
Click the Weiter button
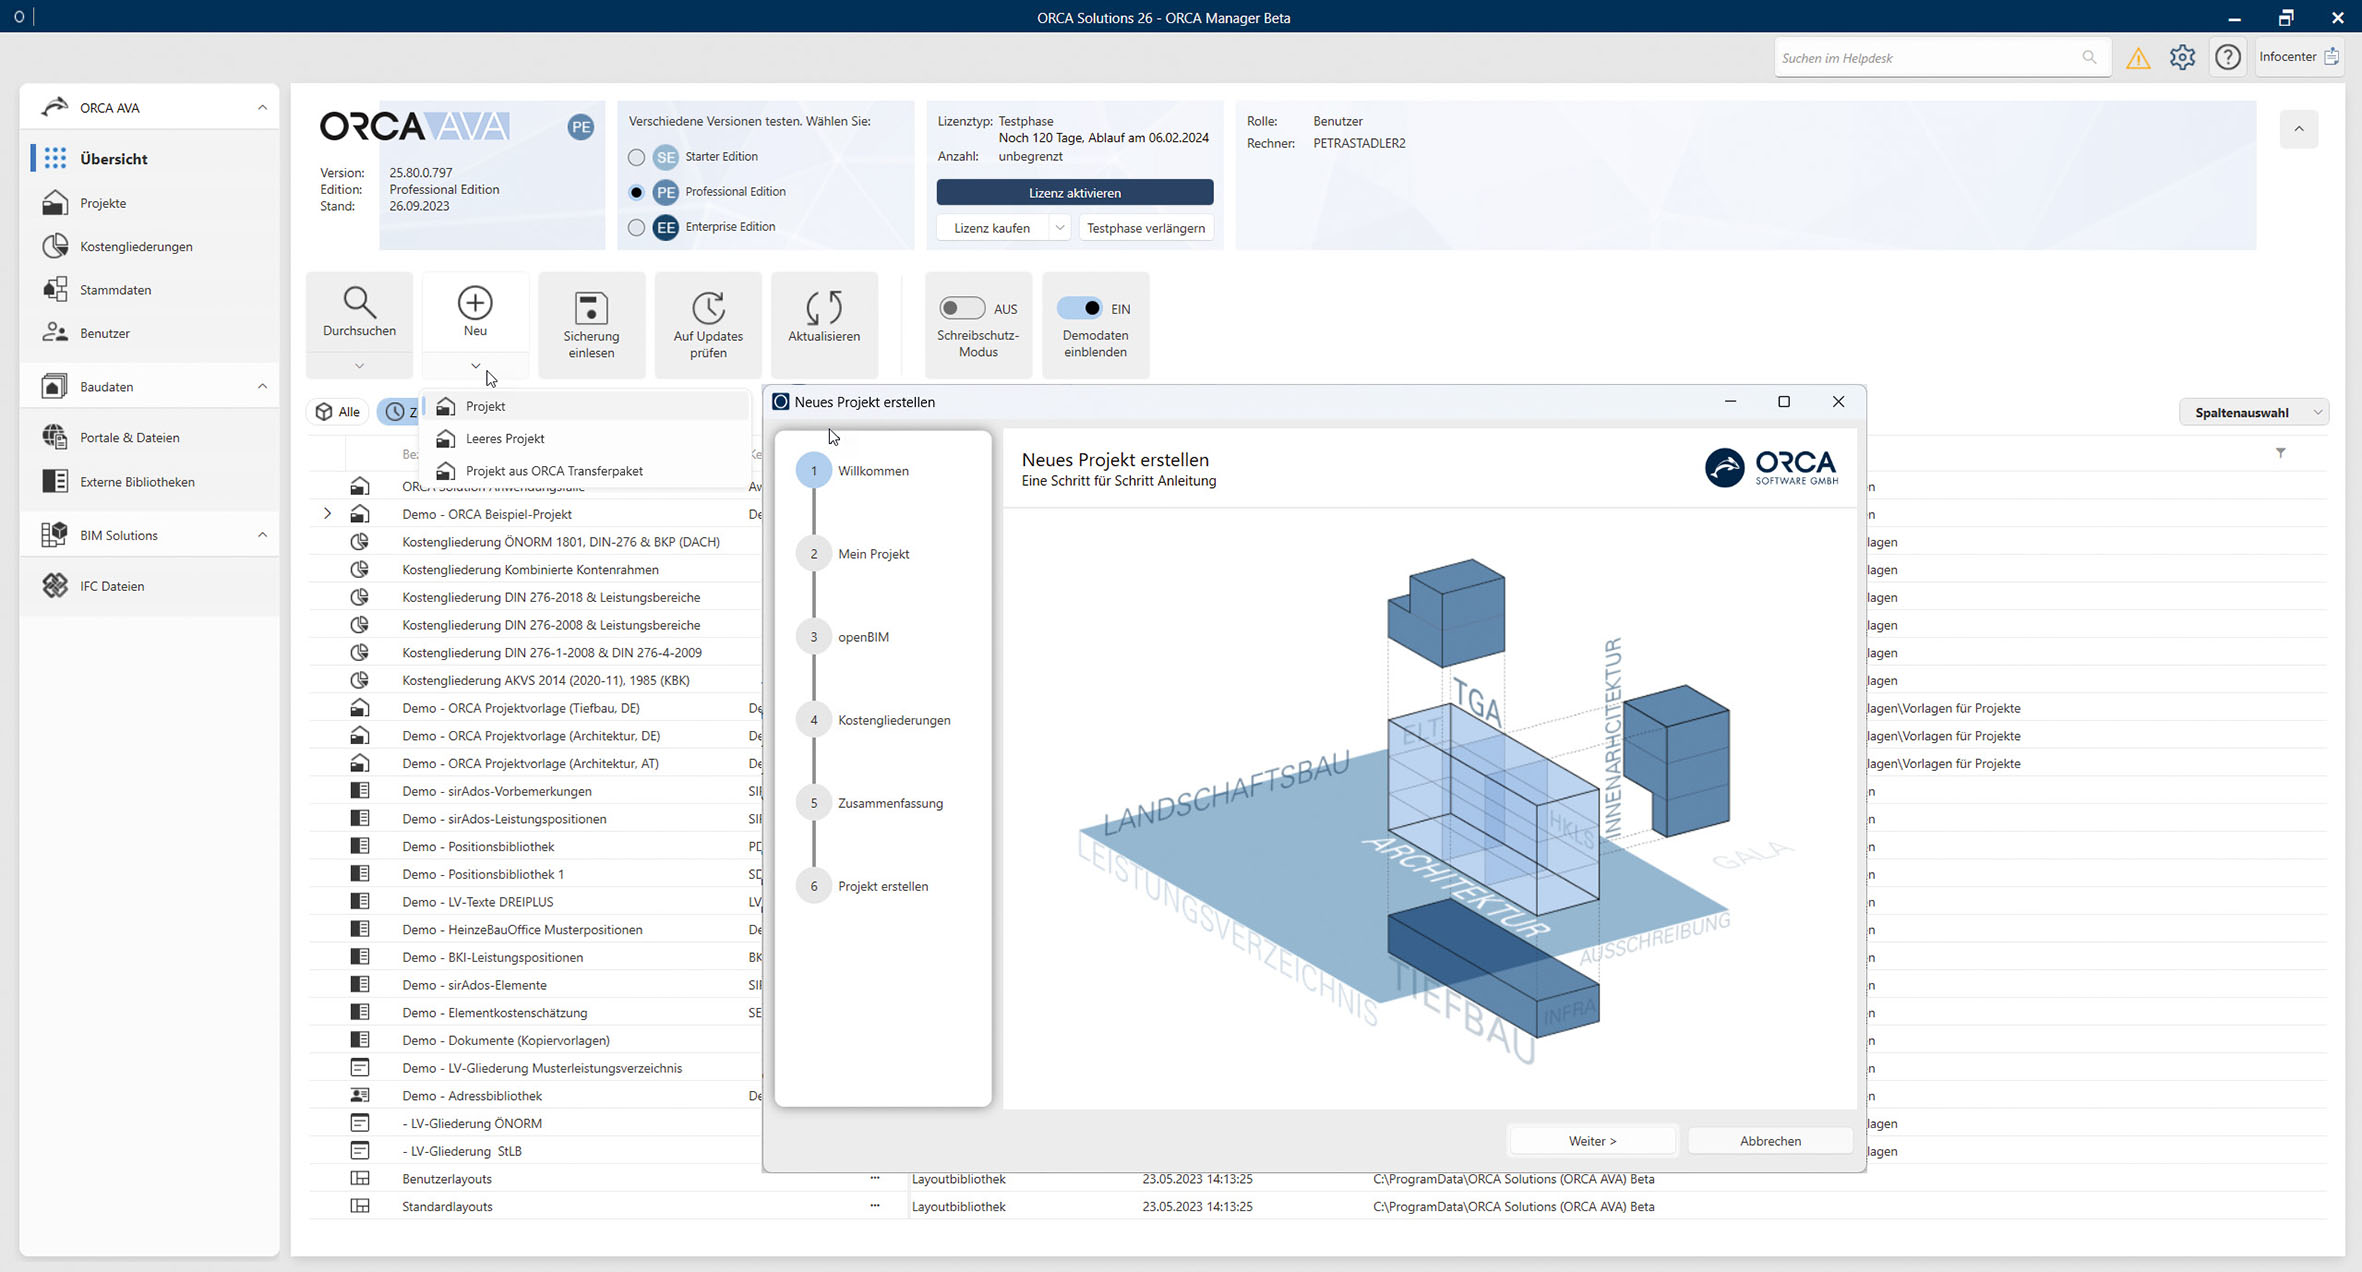[x=1592, y=1141]
